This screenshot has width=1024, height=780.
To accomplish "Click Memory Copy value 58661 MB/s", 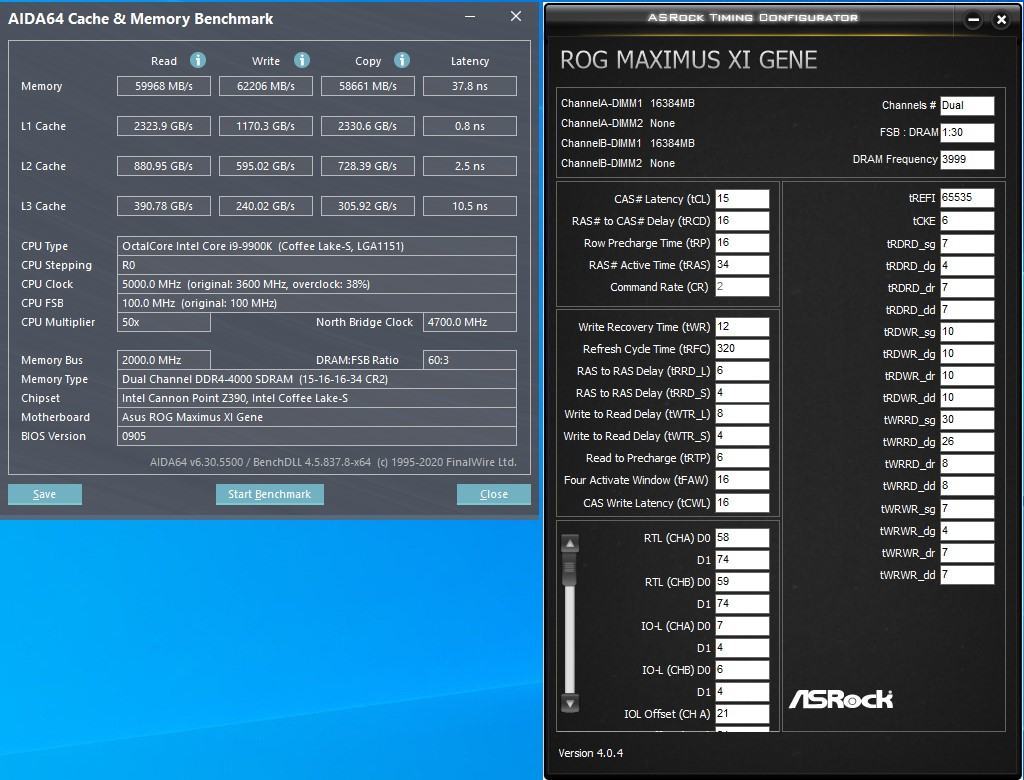I will pos(368,86).
